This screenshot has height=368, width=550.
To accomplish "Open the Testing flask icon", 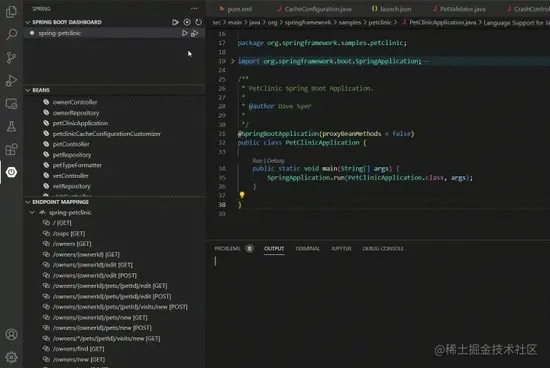I will pyautogui.click(x=11, y=126).
